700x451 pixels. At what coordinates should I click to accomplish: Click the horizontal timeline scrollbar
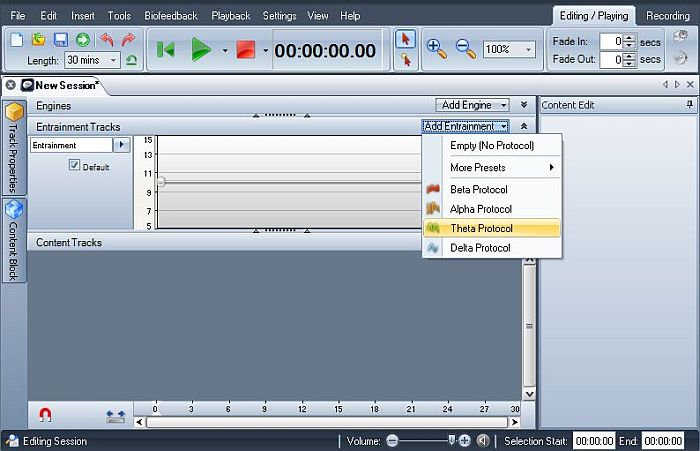point(327,422)
